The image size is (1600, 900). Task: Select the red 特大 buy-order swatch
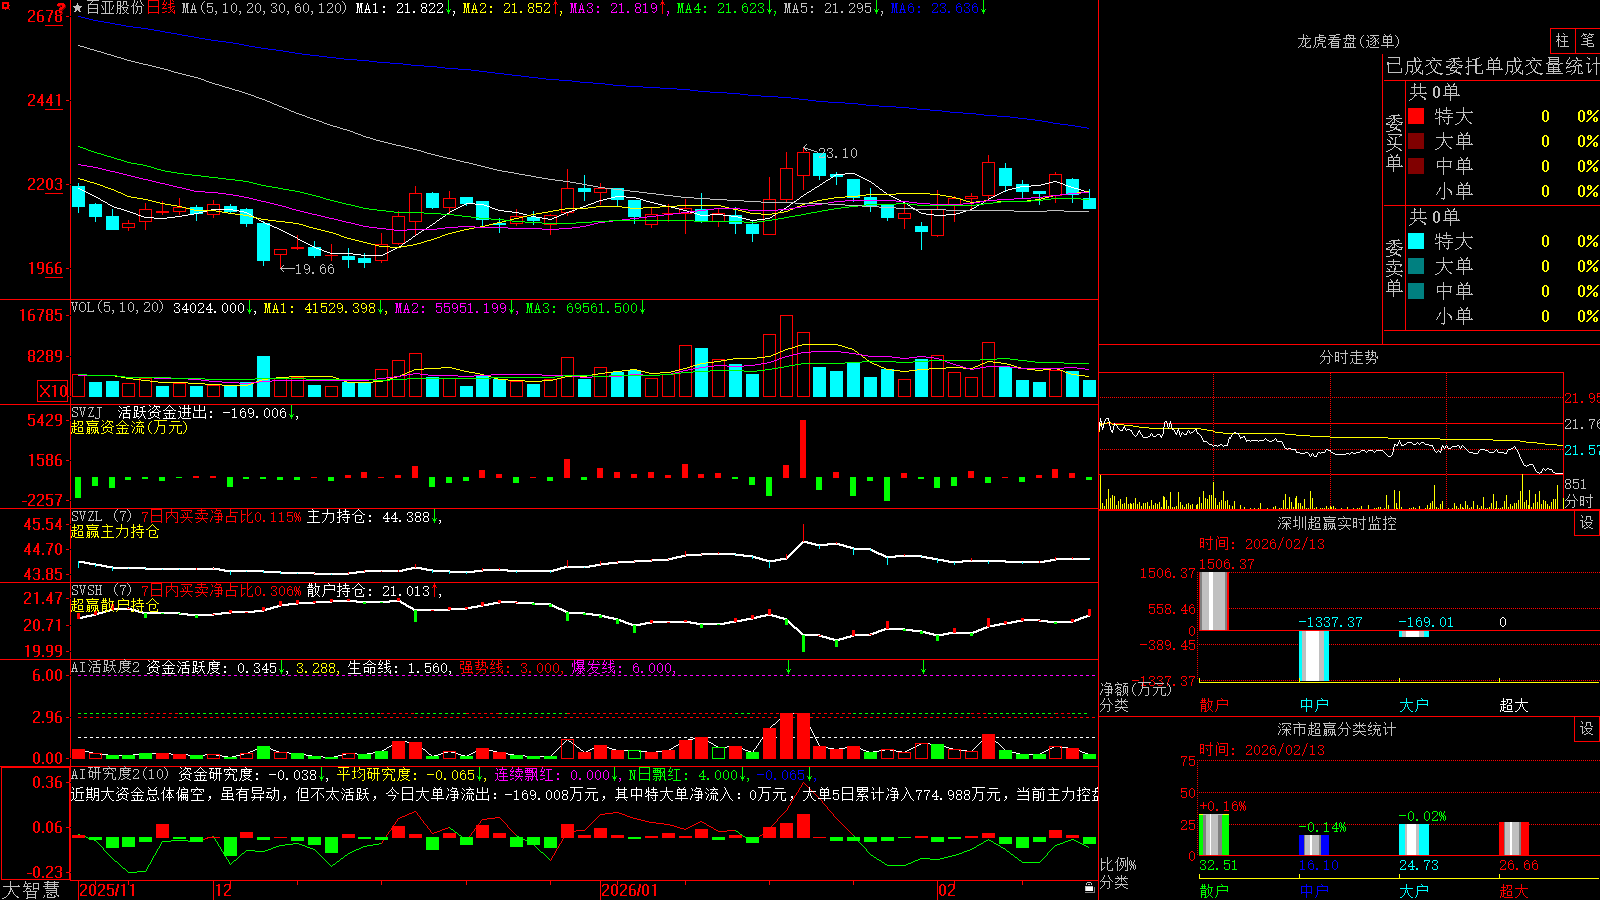point(1416,116)
